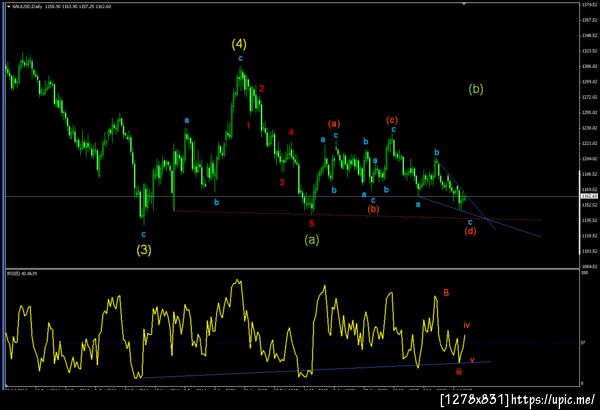
Task: Click the current price tag on the price scale
Action: [589, 196]
